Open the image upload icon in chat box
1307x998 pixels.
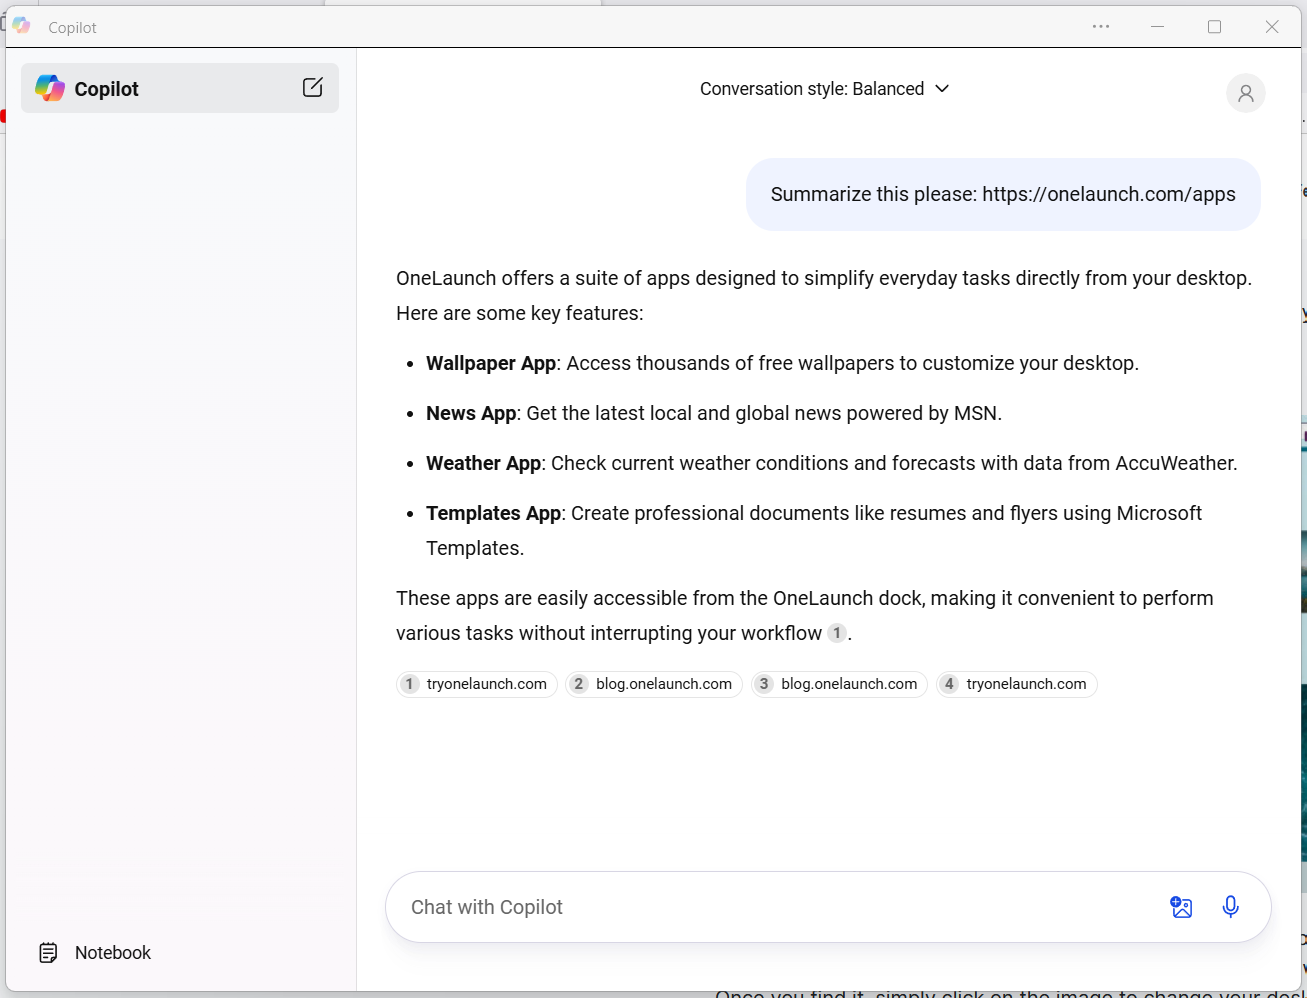[x=1181, y=907]
